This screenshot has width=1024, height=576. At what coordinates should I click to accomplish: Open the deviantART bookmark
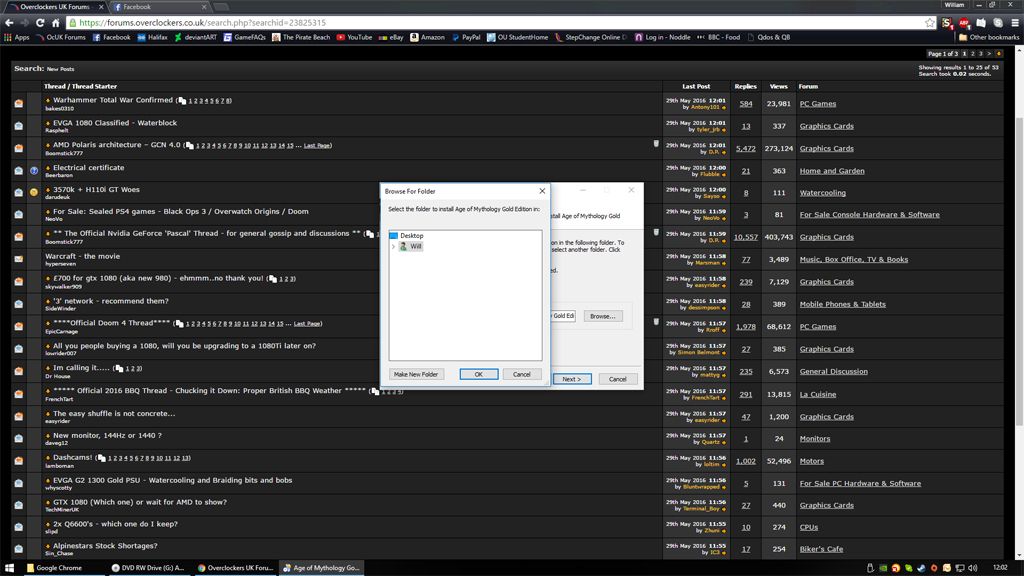tap(195, 37)
